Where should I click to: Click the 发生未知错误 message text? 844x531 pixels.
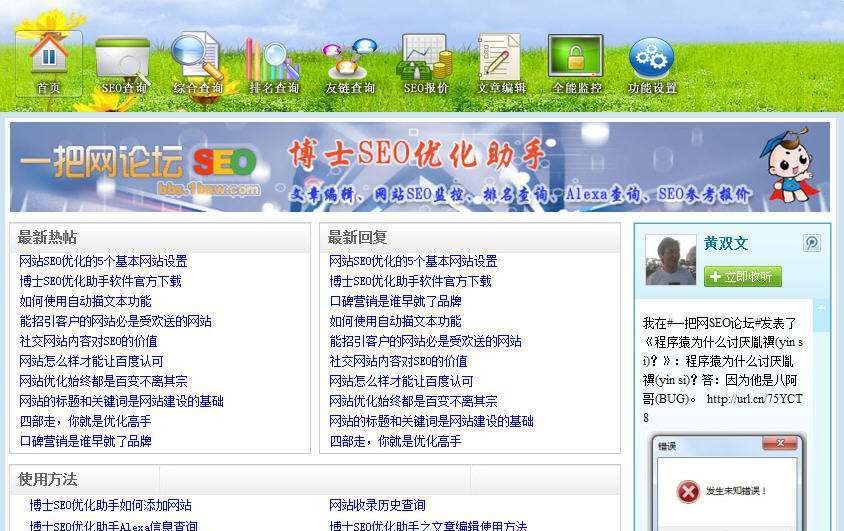coord(736,491)
